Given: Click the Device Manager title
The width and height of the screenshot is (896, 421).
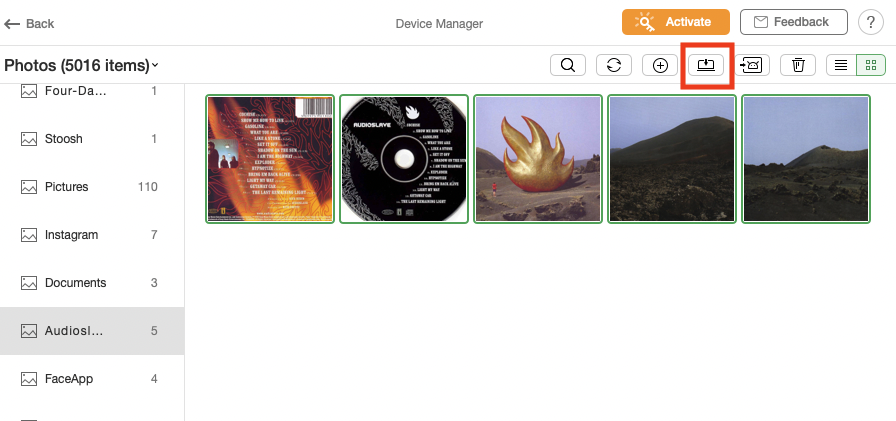Looking at the screenshot, I should point(439,24).
